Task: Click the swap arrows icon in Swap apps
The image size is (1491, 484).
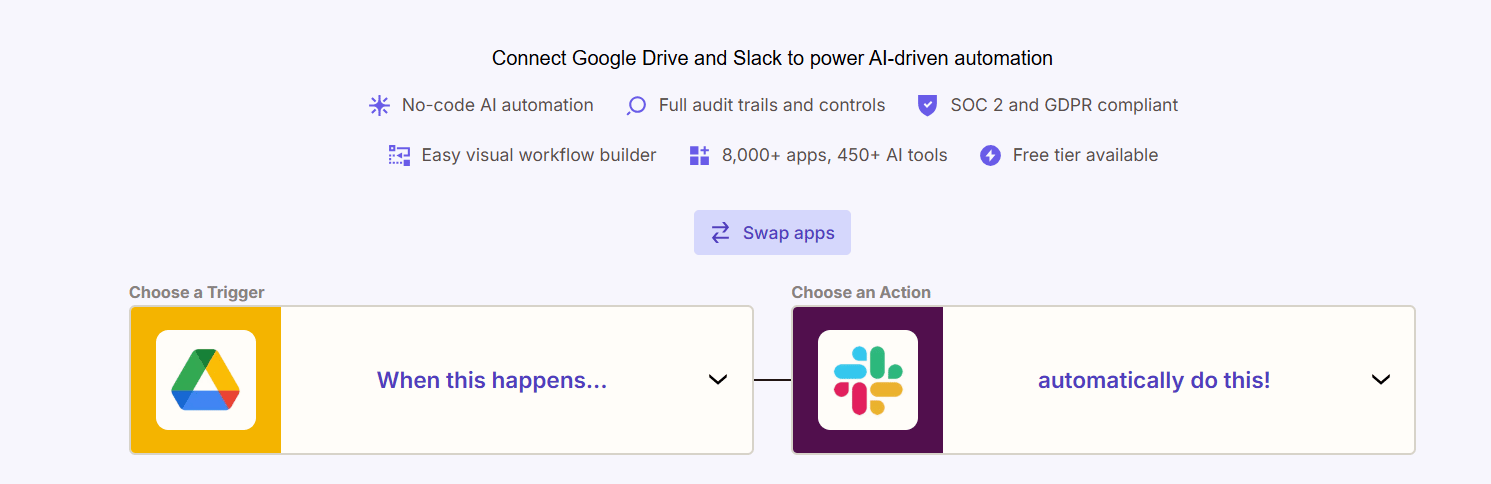Action: click(720, 233)
